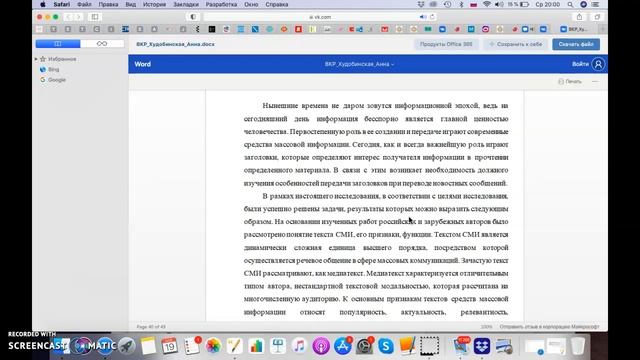Image resolution: width=640 pixels, height=360 pixels.
Task: Click the docx file name title
Action: pyautogui.click(x=176, y=44)
